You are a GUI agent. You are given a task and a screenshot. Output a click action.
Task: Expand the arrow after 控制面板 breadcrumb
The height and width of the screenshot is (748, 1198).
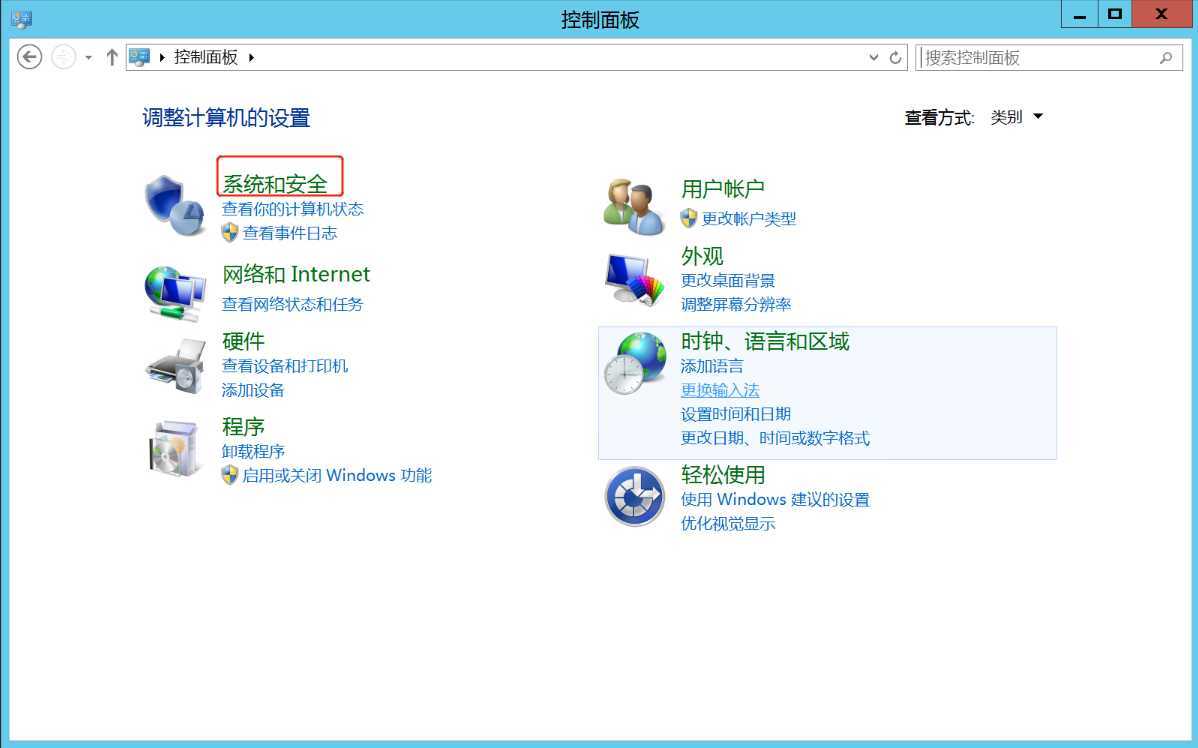click(x=251, y=57)
